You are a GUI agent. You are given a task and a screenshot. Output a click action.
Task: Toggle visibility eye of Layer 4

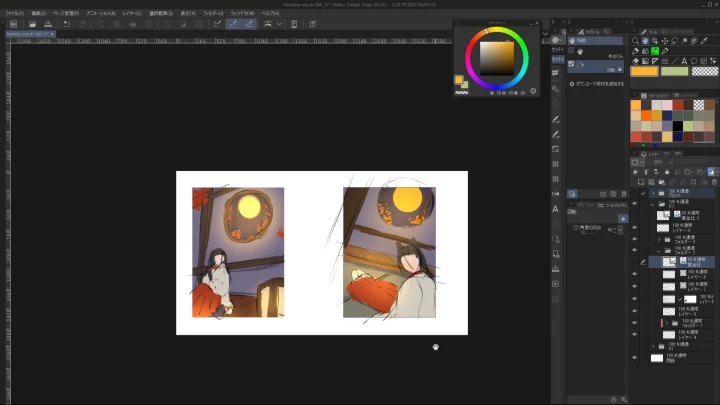634,335
